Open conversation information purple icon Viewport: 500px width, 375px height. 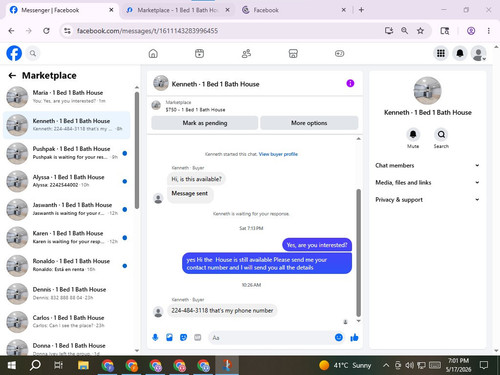350,83
